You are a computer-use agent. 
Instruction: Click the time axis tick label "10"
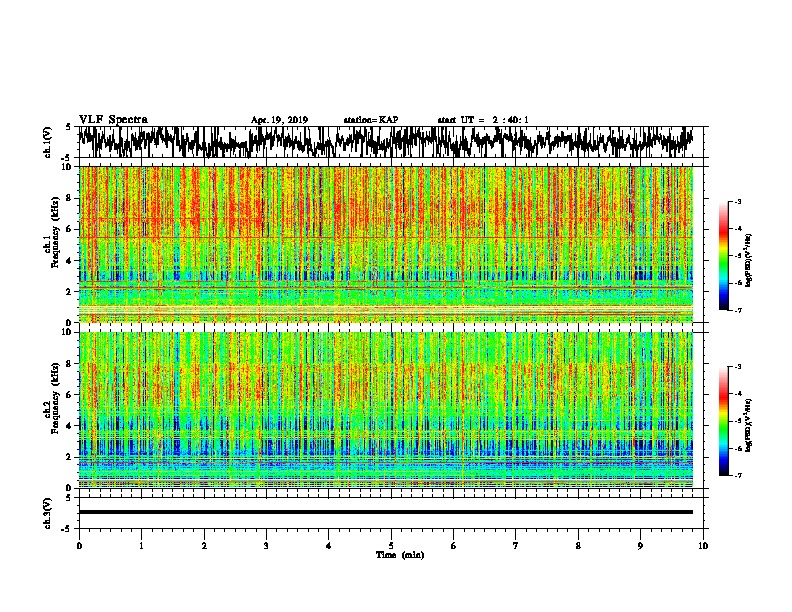703,546
